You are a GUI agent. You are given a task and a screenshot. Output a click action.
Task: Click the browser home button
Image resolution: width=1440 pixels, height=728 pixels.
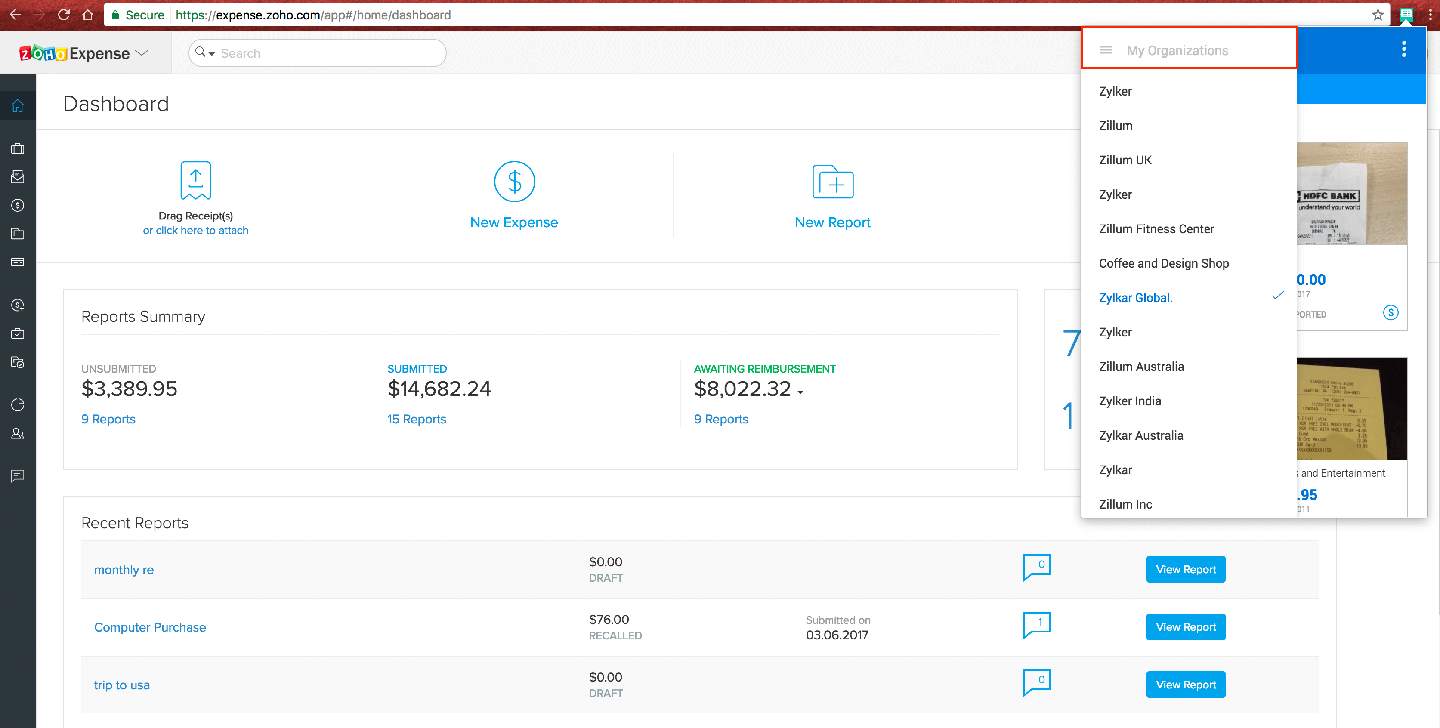click(88, 15)
